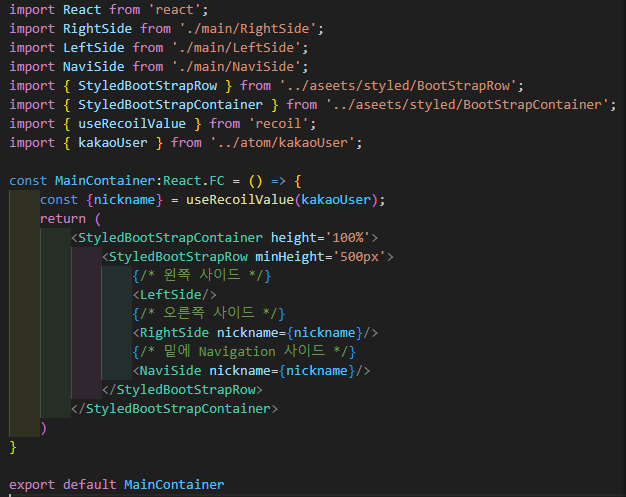
Task: Click StyledBootStrapContainer in the import statement
Action: click(x=170, y=105)
